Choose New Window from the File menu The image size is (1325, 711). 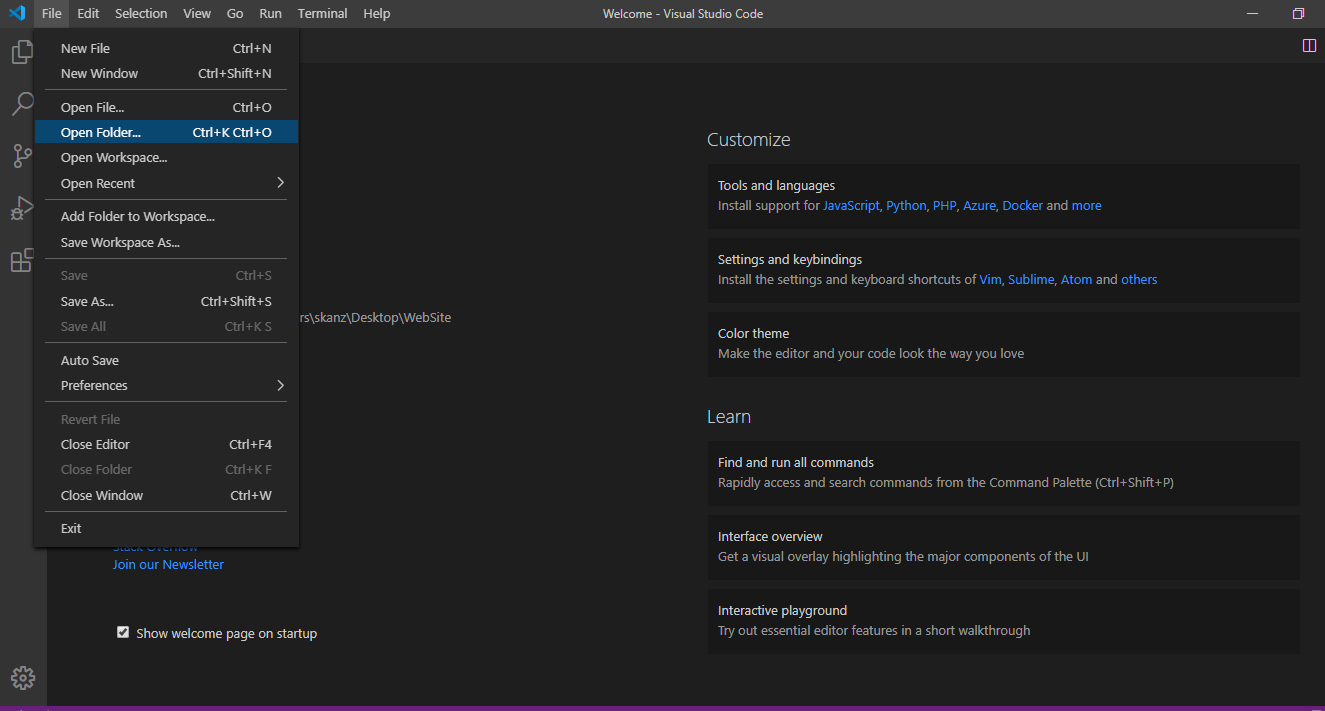[x=166, y=73]
